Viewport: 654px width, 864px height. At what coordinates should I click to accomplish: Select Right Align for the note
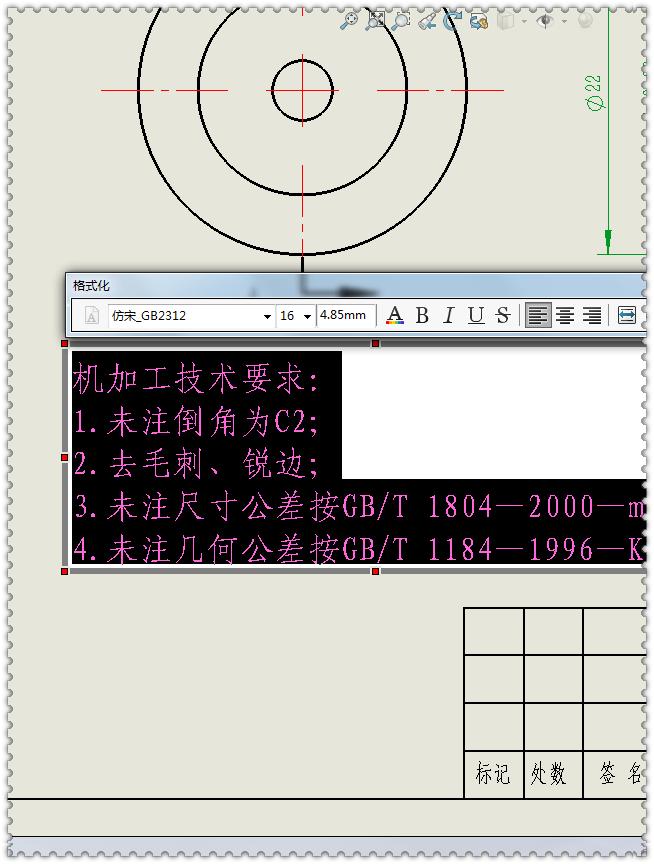point(592,316)
